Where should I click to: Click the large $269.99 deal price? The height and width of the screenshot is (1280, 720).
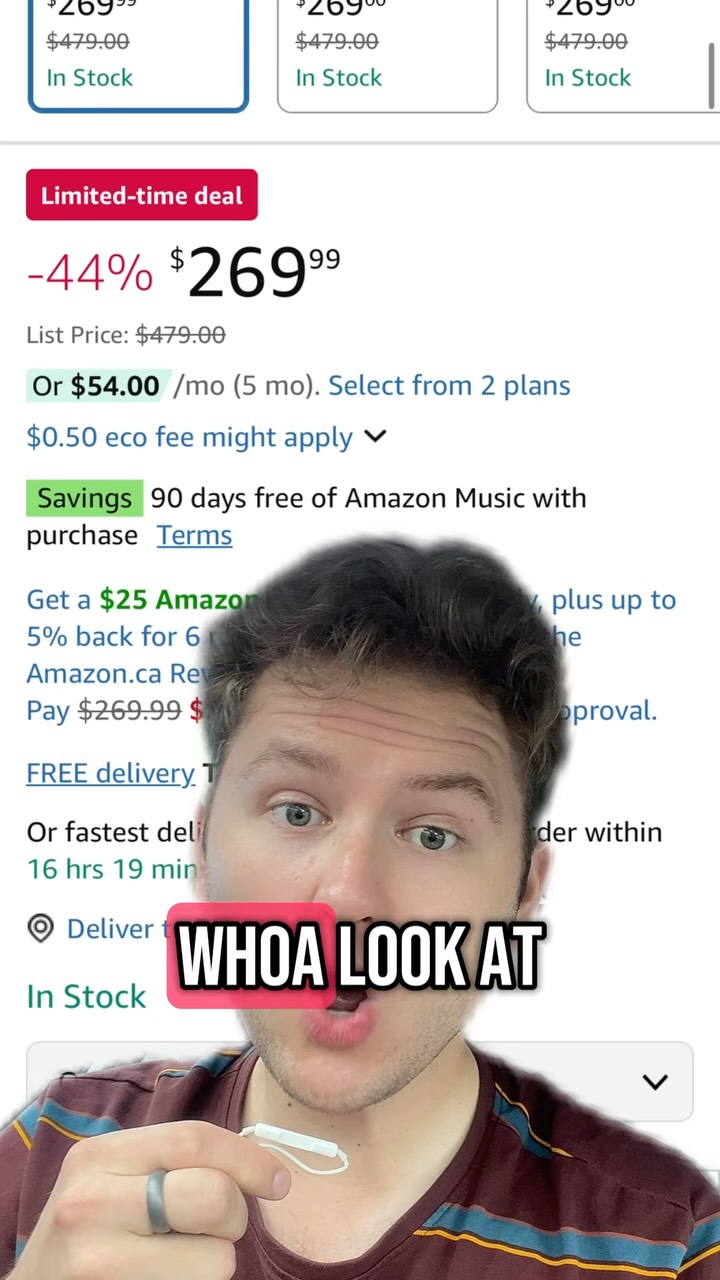click(255, 271)
